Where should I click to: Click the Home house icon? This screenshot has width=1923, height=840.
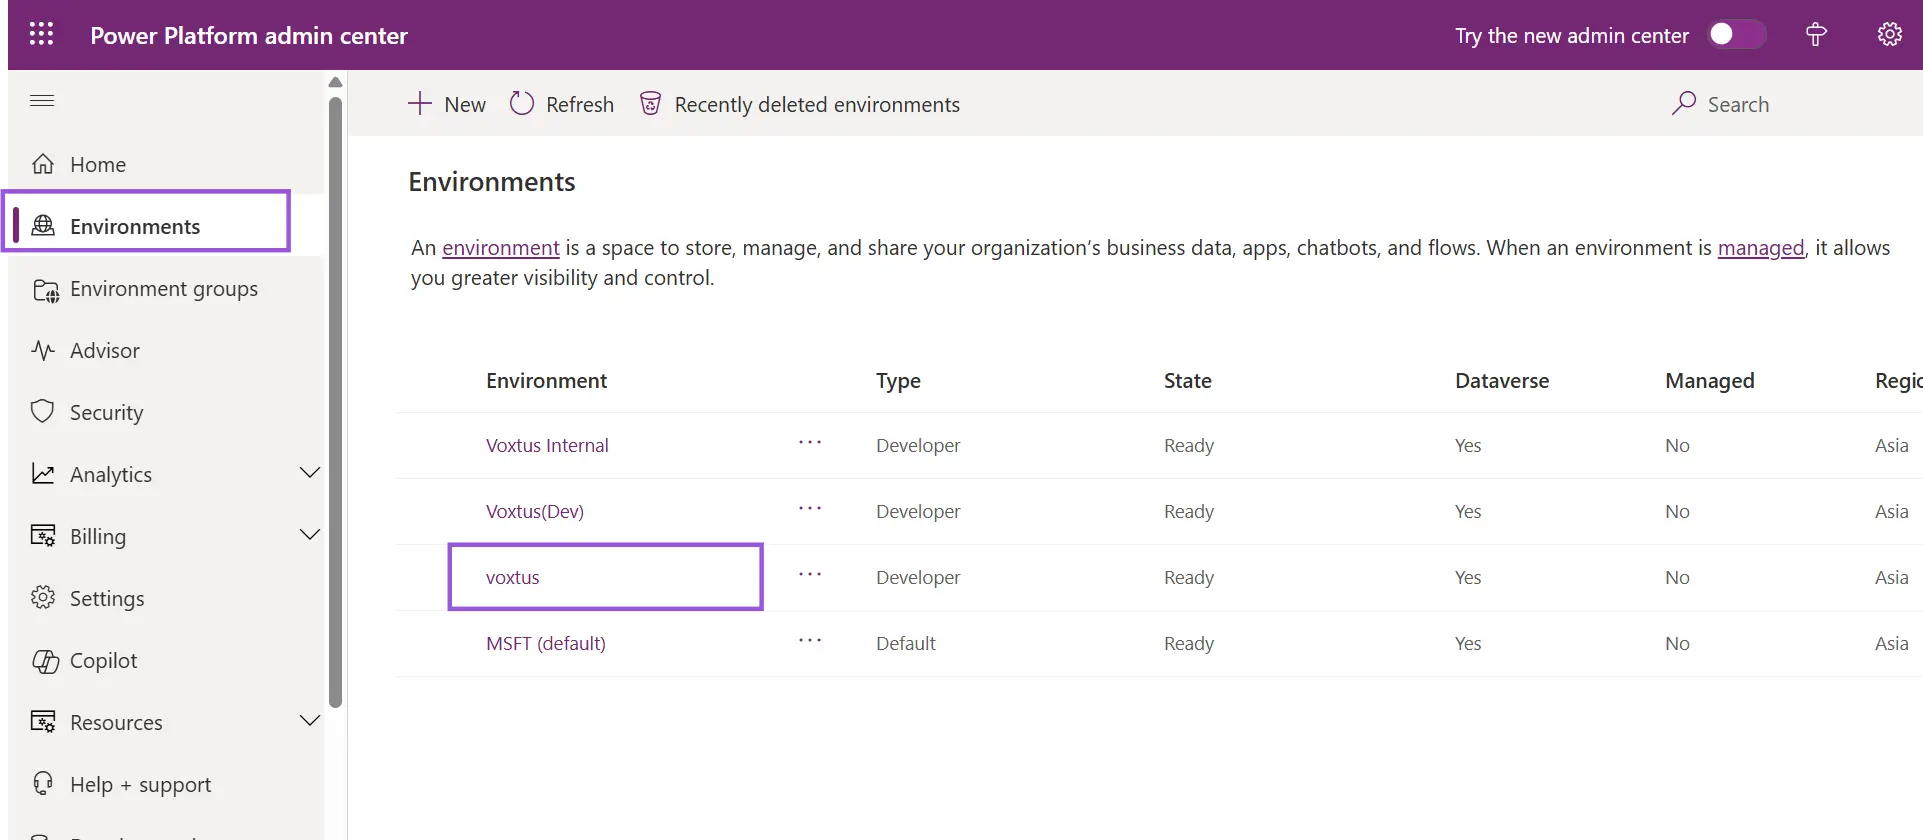click(43, 164)
